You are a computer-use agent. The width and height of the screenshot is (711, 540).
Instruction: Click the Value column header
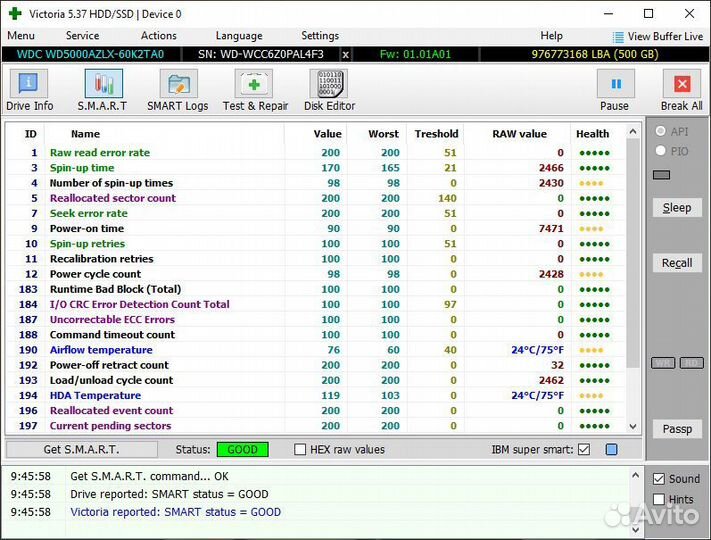tap(327, 134)
